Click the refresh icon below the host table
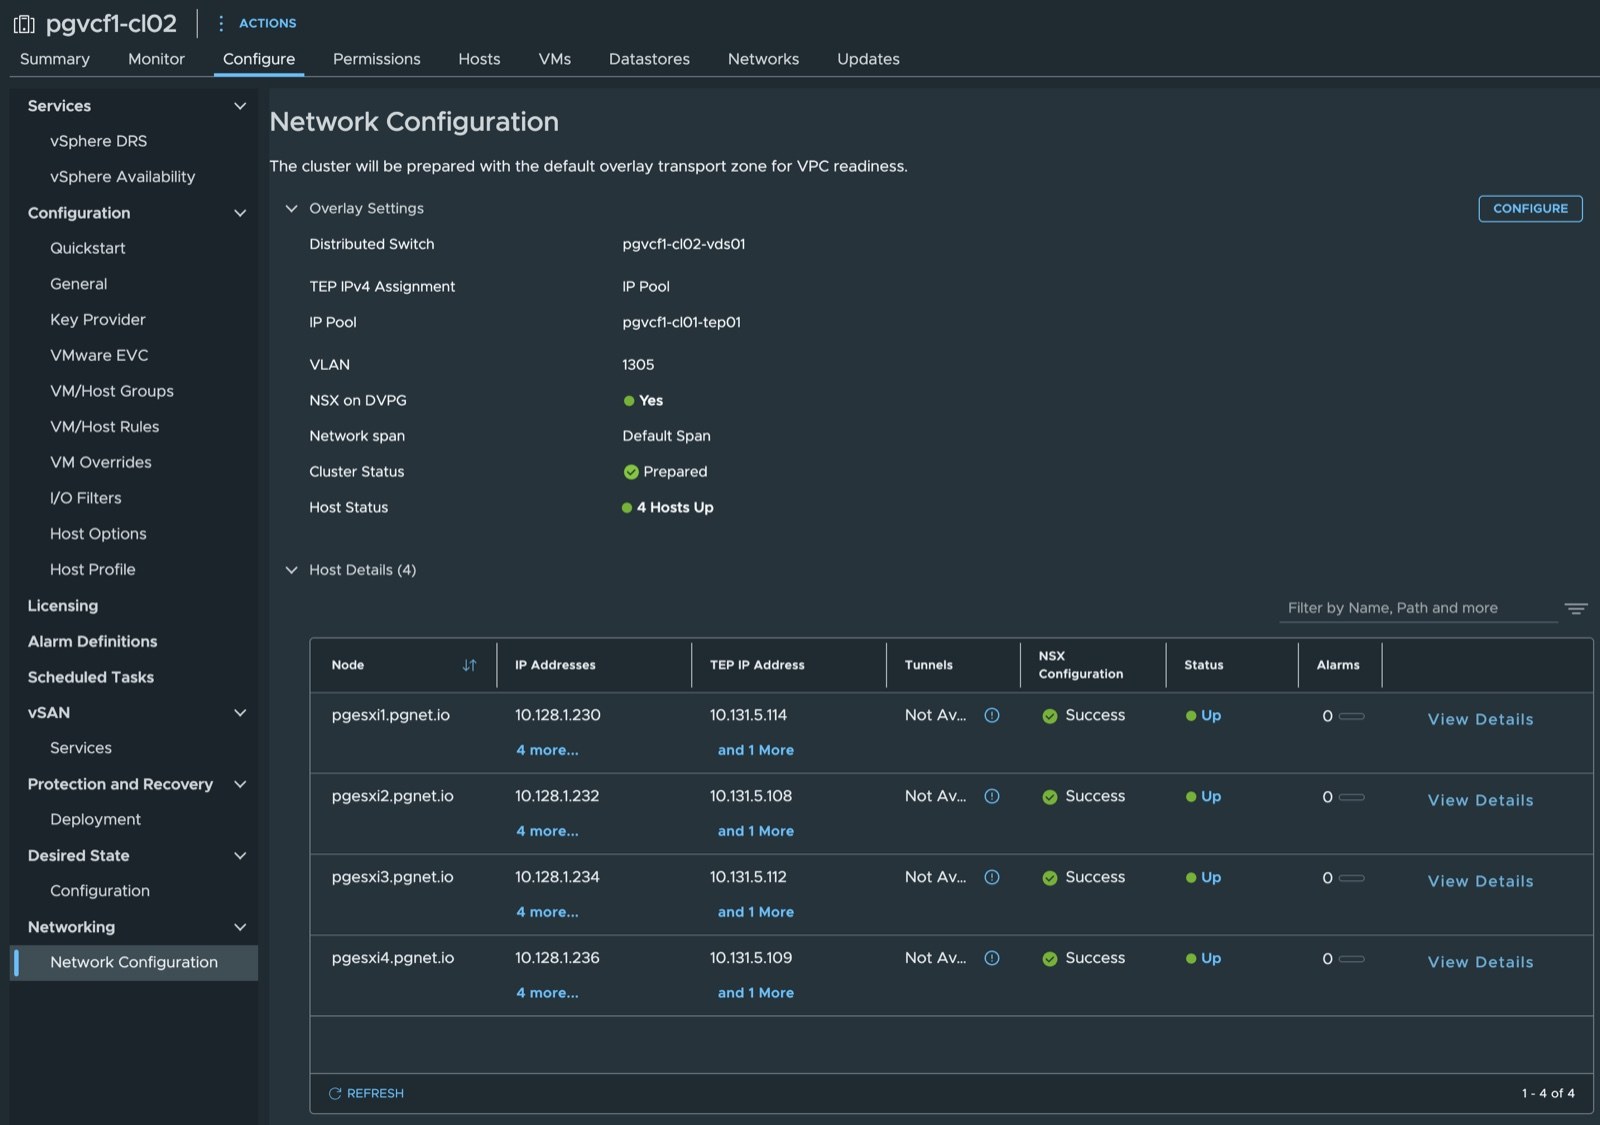This screenshot has width=1600, height=1125. click(335, 1093)
